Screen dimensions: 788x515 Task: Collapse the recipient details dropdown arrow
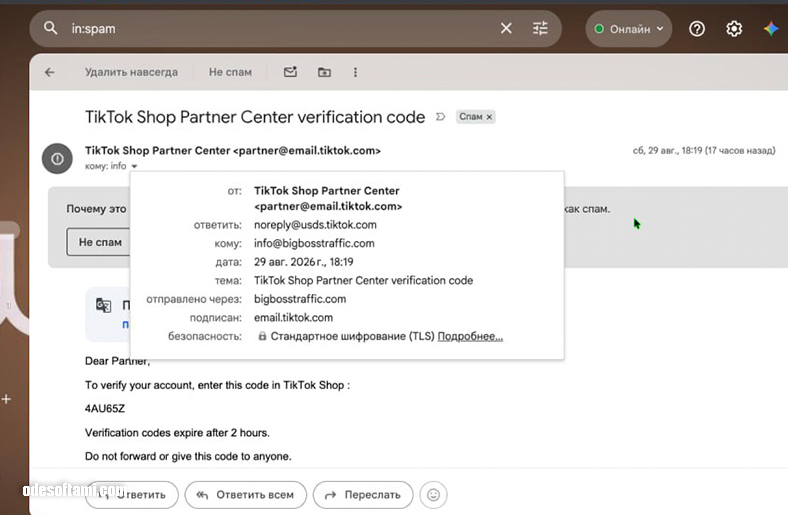(x=134, y=166)
